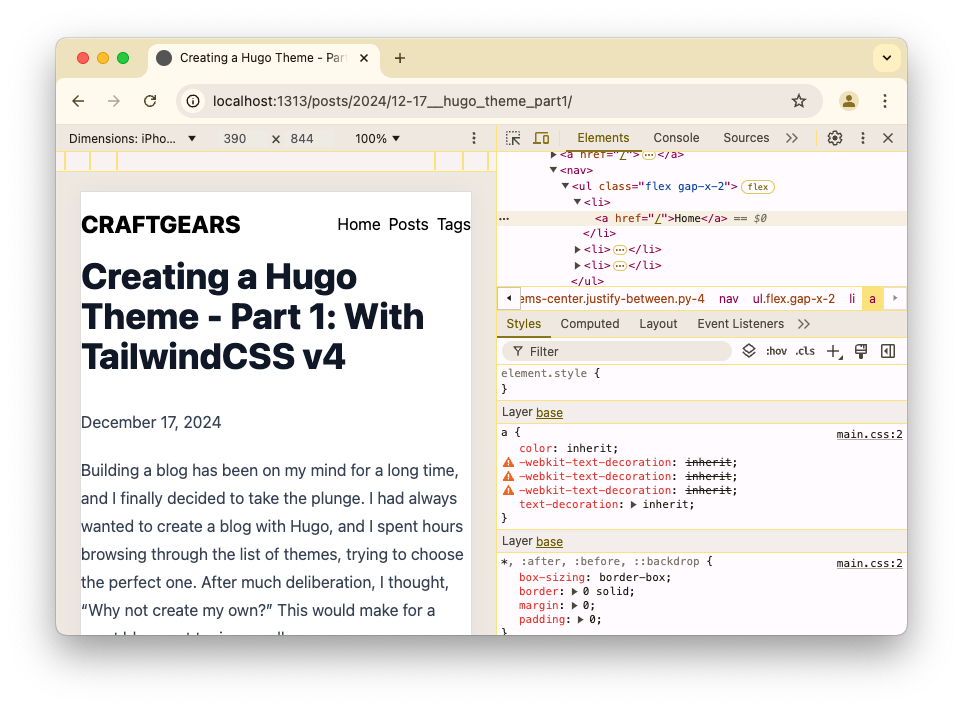Open actions menu for selected node
The height and width of the screenshot is (709, 963).
tap(504, 218)
